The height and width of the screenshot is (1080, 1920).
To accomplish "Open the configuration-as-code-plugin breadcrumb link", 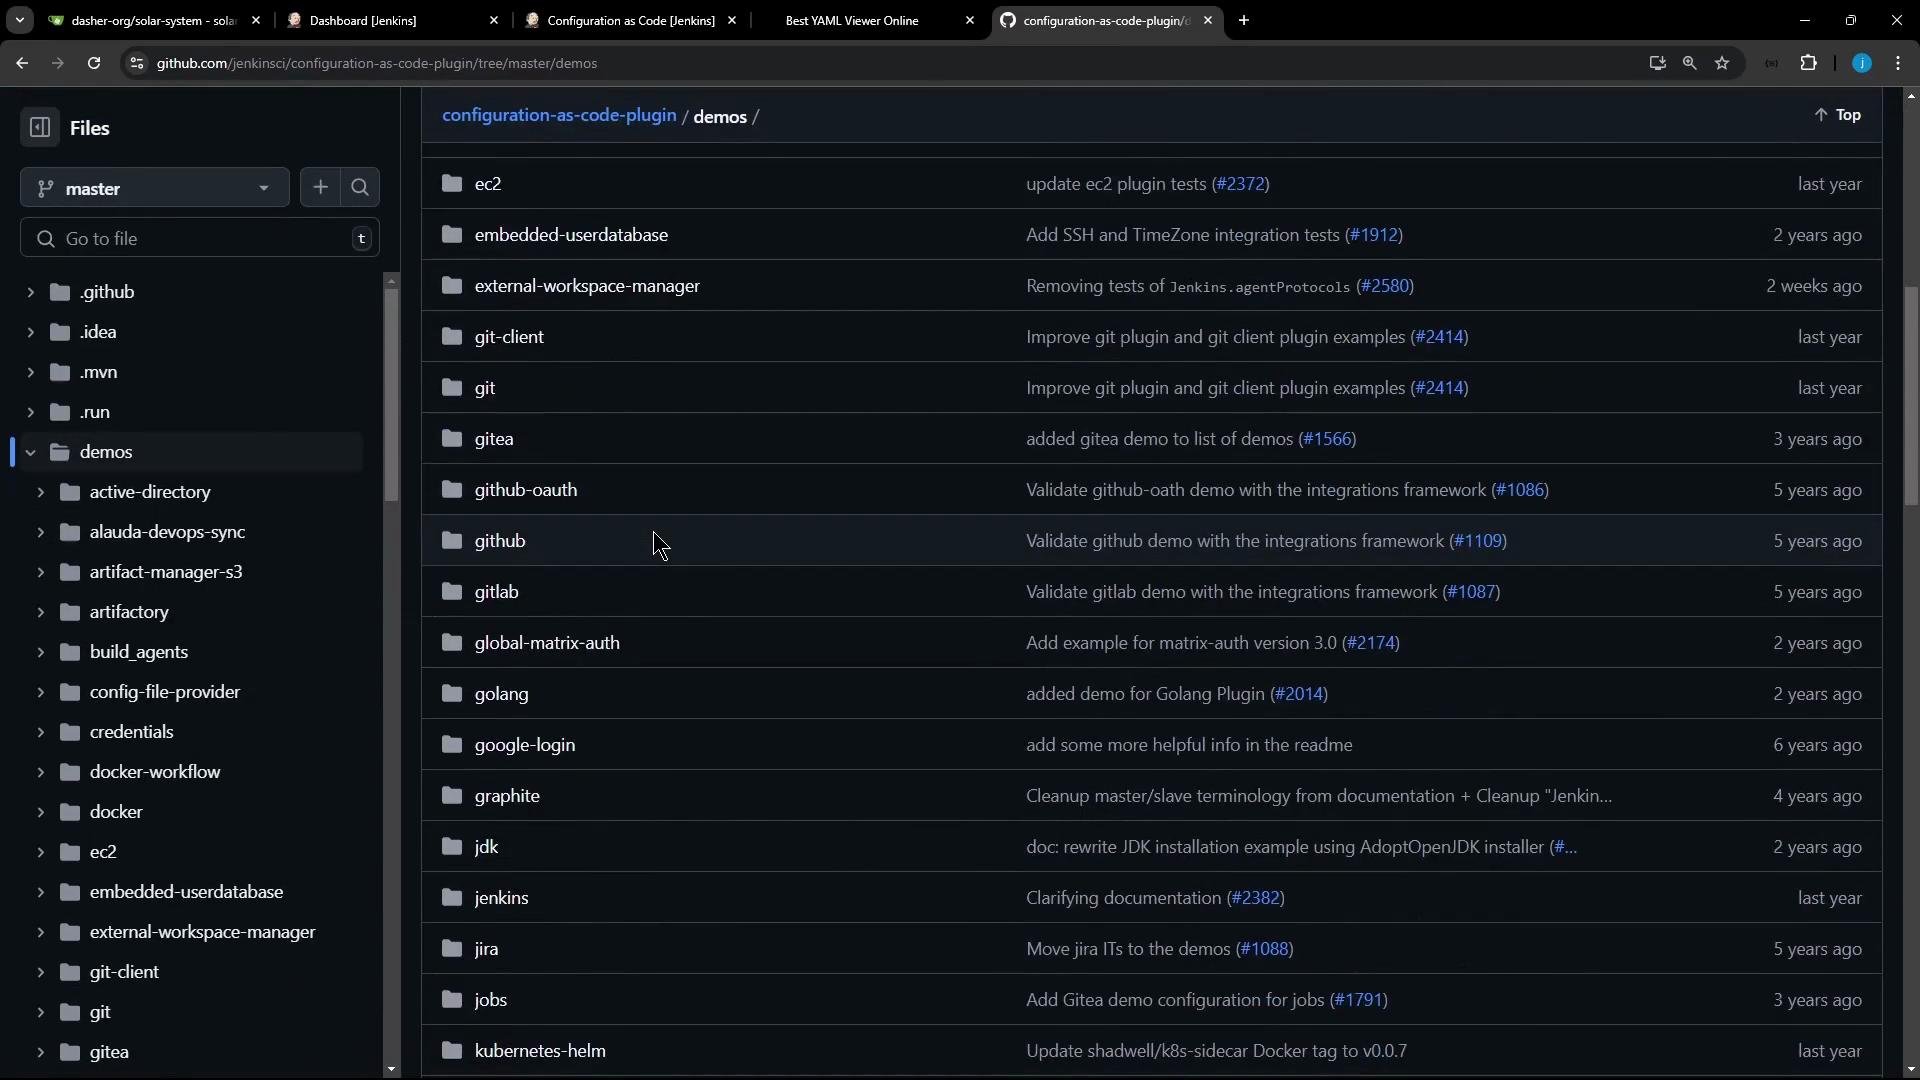I will 559,115.
